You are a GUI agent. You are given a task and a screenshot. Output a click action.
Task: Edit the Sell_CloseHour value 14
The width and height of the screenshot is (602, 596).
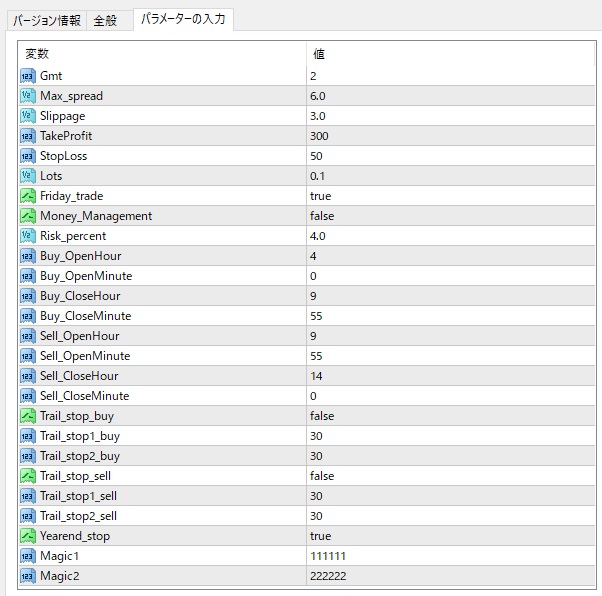click(451, 376)
